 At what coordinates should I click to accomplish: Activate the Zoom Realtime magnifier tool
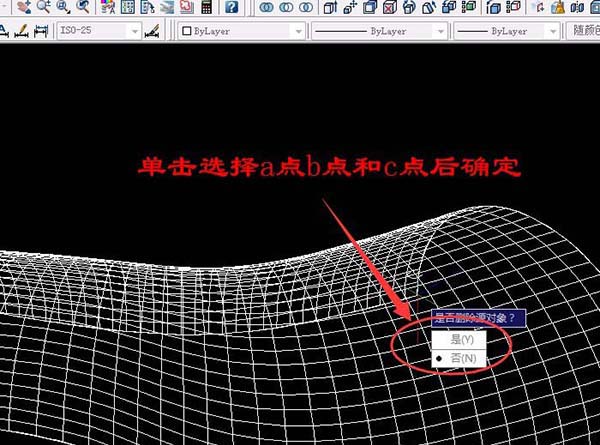pyautogui.click(x=44, y=7)
